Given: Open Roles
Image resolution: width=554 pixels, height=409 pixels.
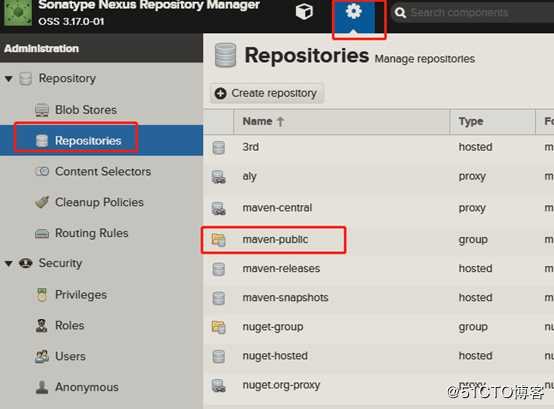Looking at the screenshot, I should click(70, 326).
